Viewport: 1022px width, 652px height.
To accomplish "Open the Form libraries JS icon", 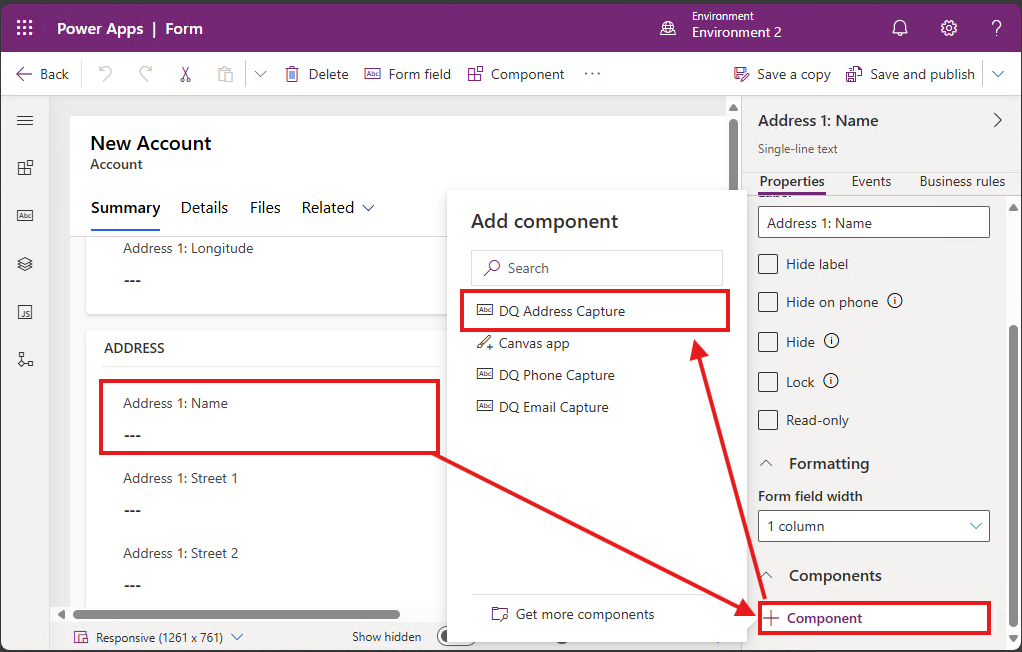I will pyautogui.click(x=25, y=312).
